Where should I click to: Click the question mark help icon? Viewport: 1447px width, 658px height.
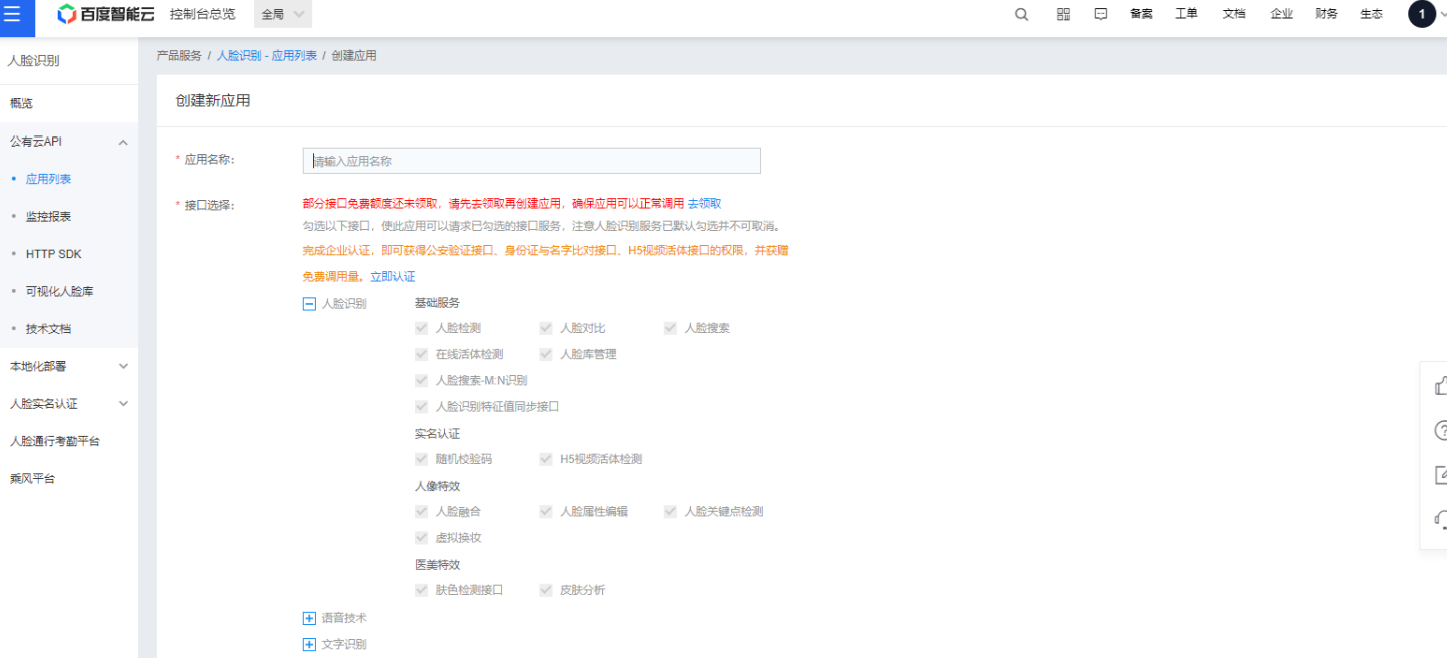coord(1440,430)
